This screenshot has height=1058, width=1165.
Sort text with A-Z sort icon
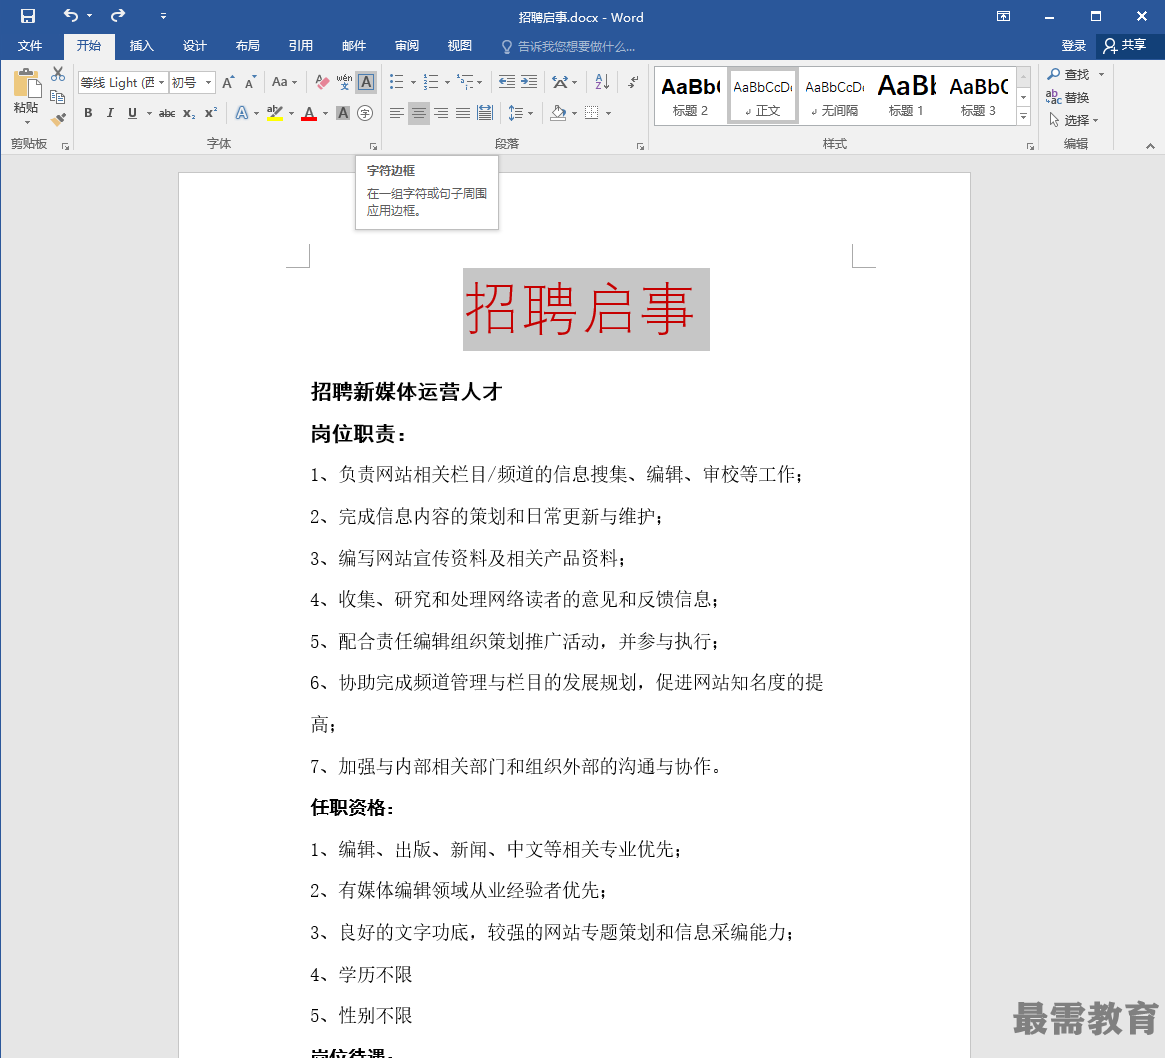coord(603,82)
